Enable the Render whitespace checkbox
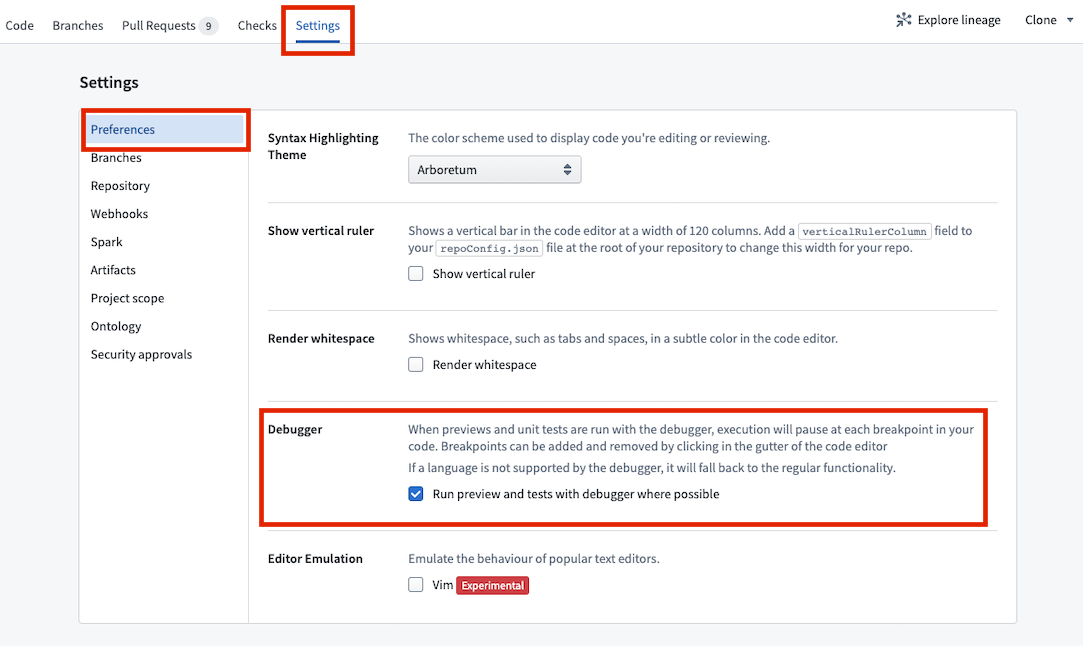 click(x=416, y=364)
